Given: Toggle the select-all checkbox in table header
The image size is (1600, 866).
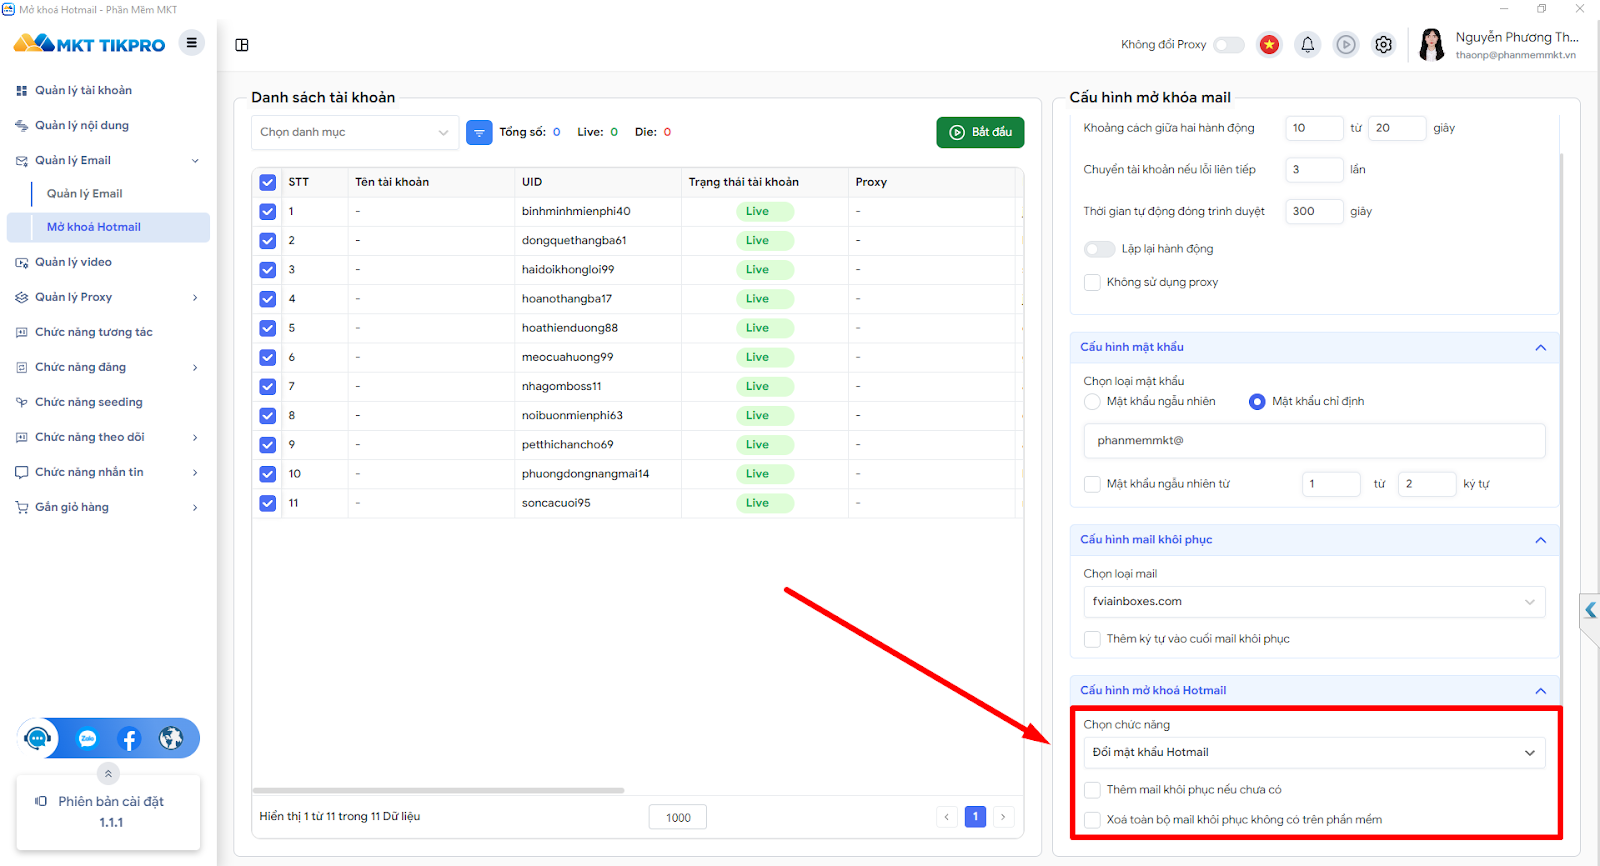Looking at the screenshot, I should pos(267,182).
